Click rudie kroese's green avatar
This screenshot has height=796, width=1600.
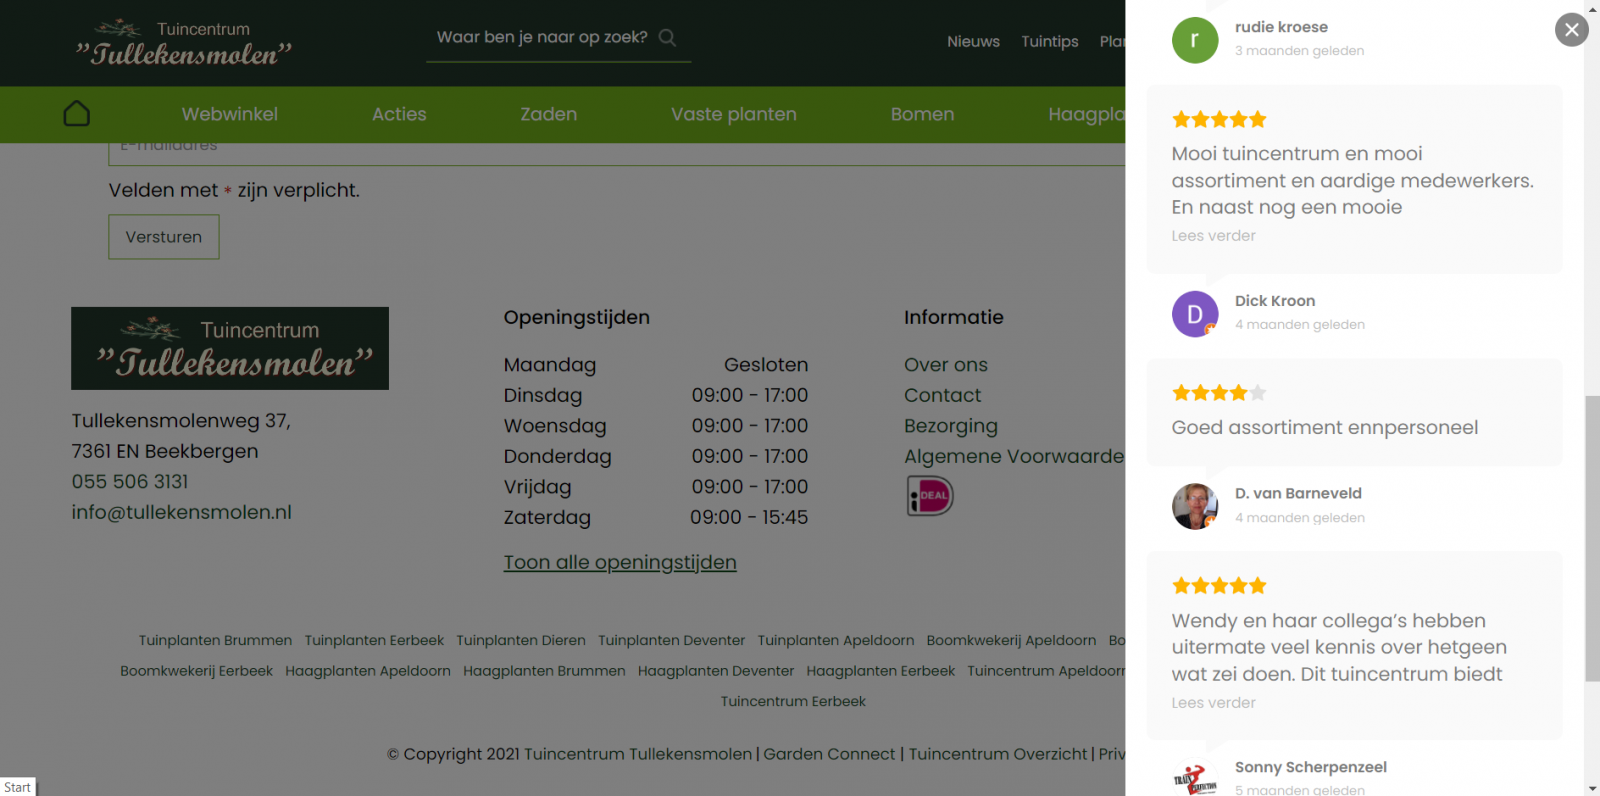pos(1194,40)
